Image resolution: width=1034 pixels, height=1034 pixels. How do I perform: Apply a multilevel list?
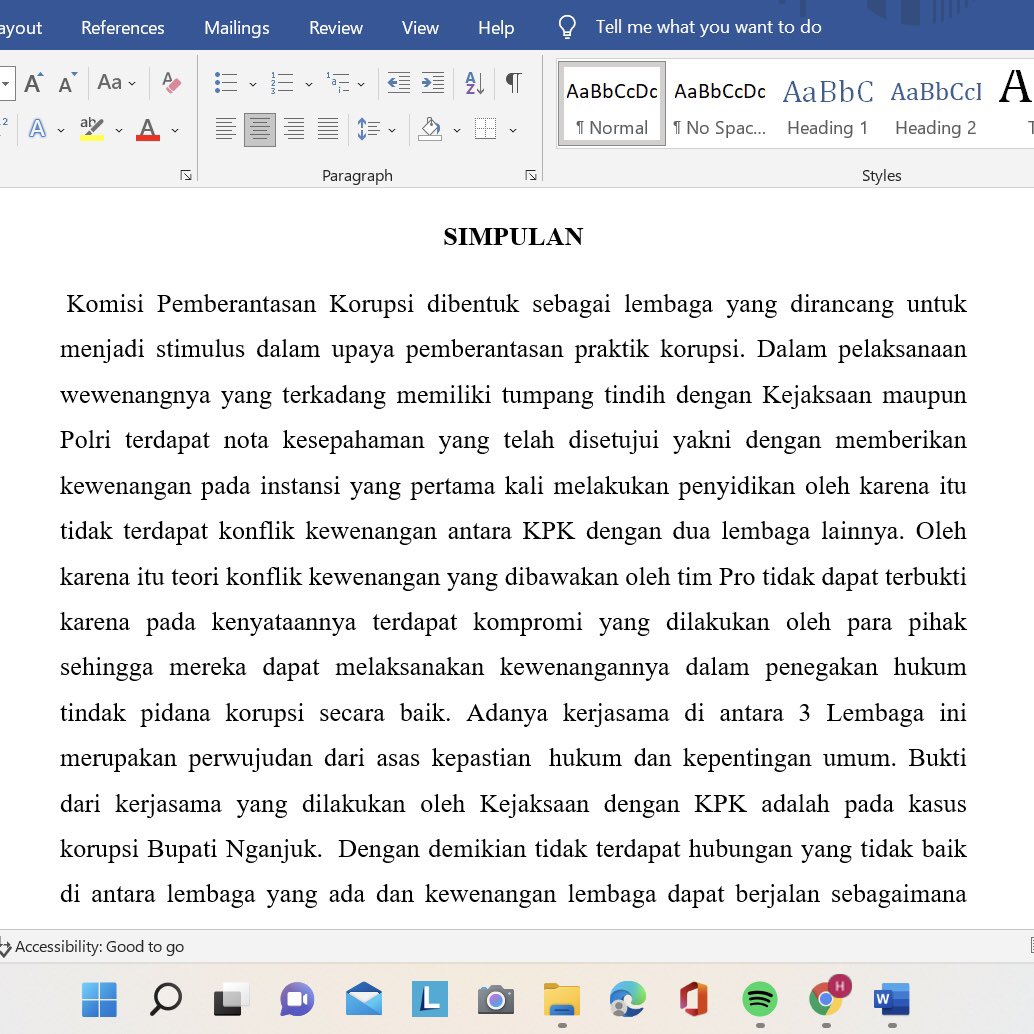coord(338,83)
